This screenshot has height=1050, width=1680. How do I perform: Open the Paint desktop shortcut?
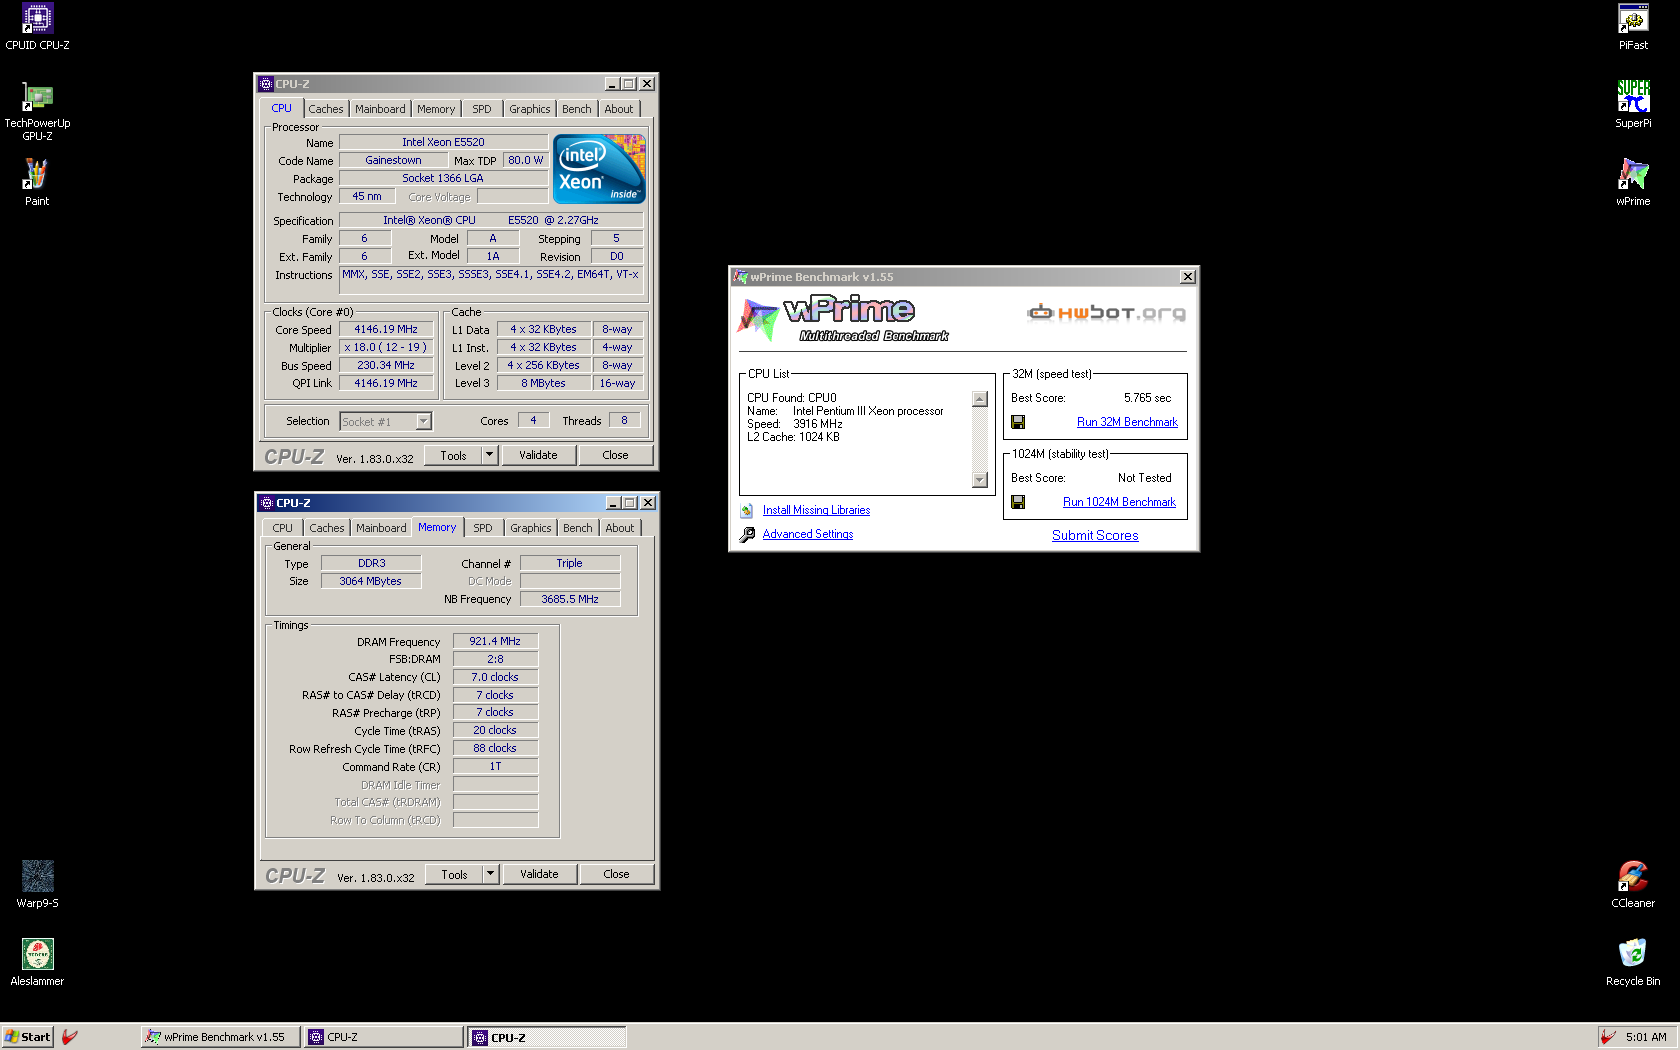37,182
